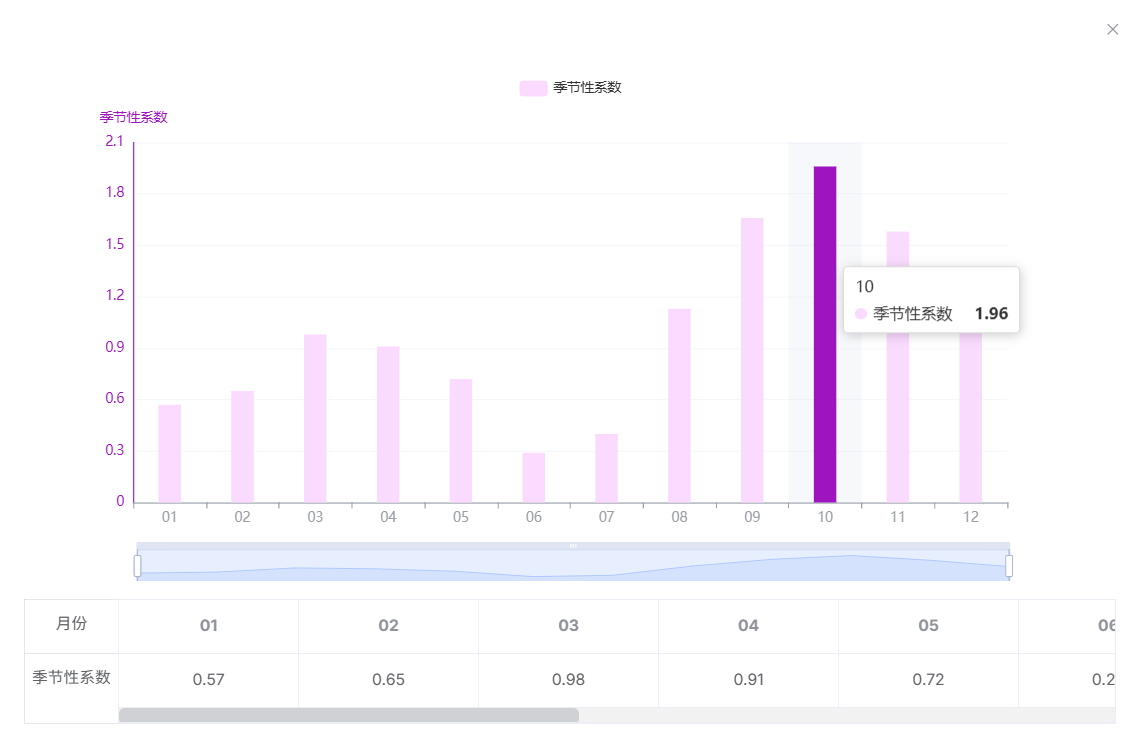The width and height of the screenshot is (1137, 750).
Task: Toggle the 季节性系数 legend series
Action: [571, 88]
